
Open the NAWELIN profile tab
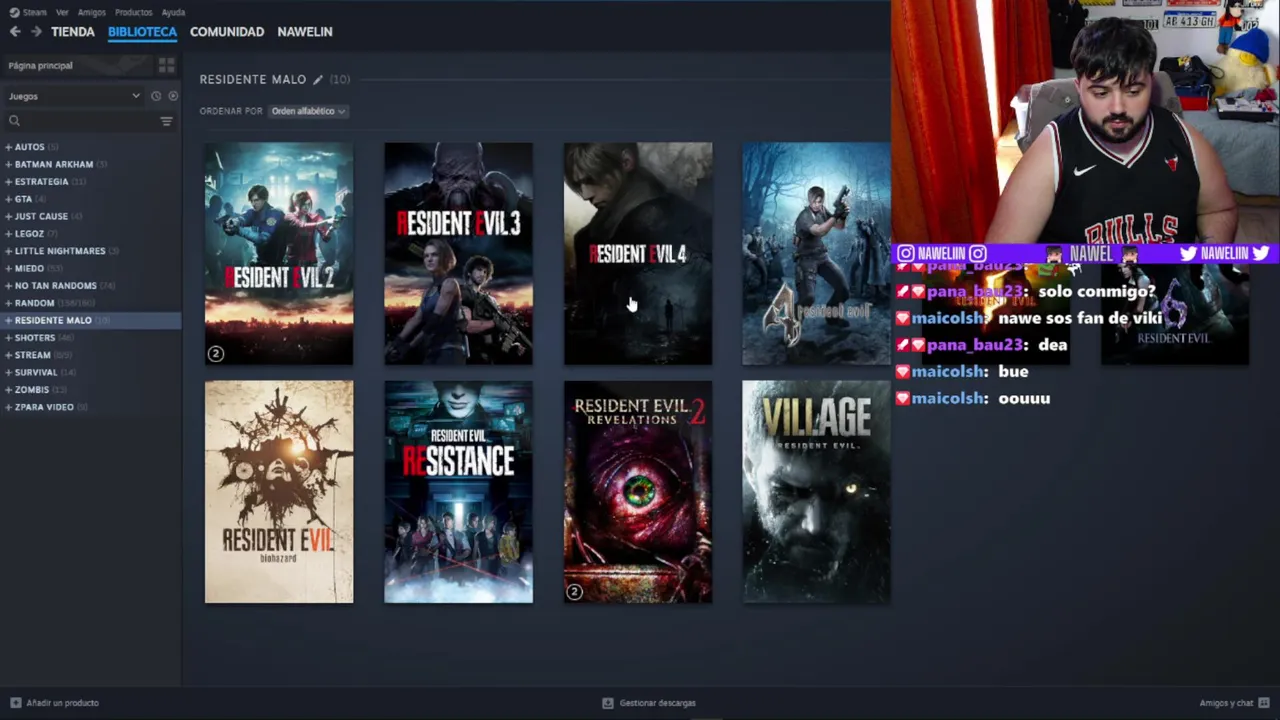[305, 32]
